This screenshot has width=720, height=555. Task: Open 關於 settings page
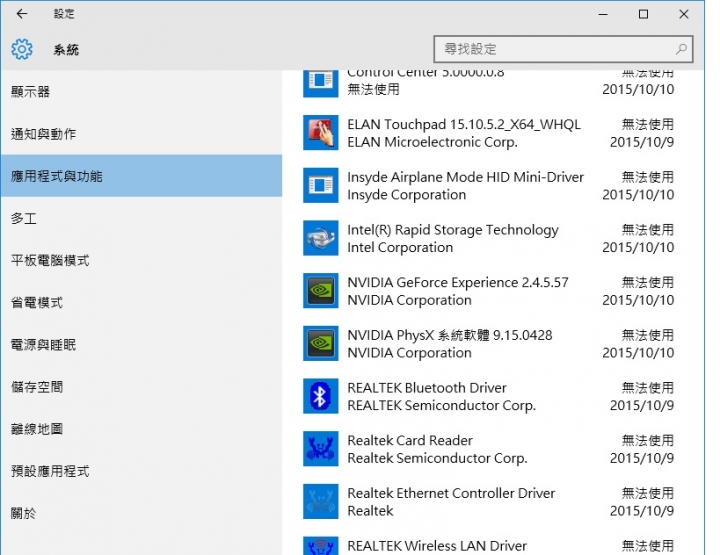(x=141, y=514)
